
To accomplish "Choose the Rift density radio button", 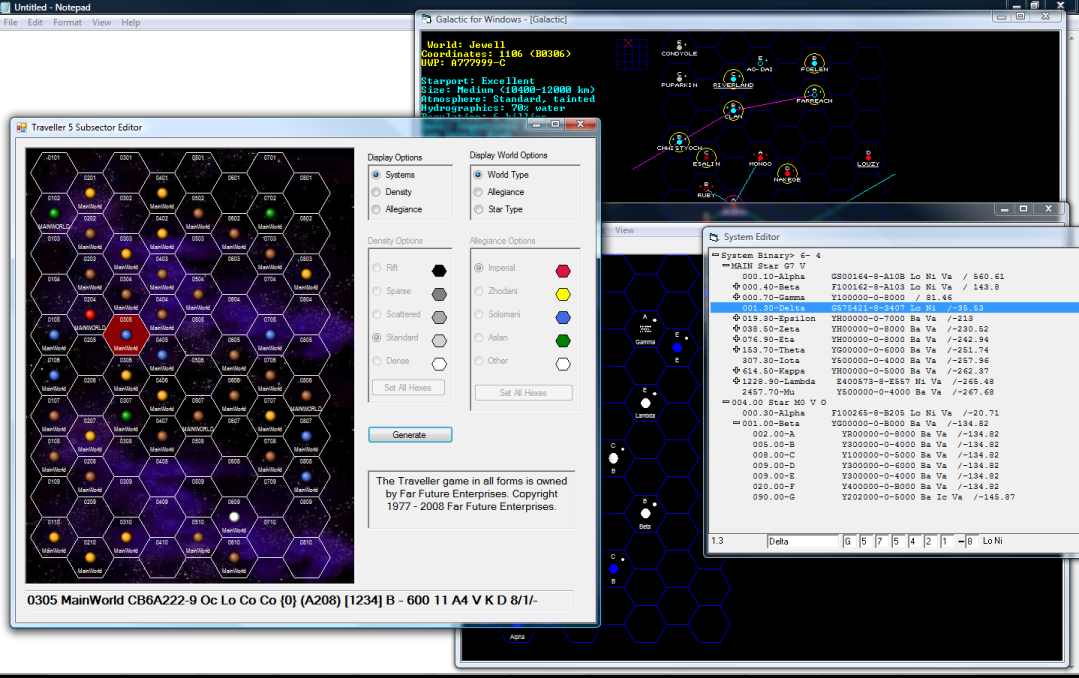I will (376, 268).
